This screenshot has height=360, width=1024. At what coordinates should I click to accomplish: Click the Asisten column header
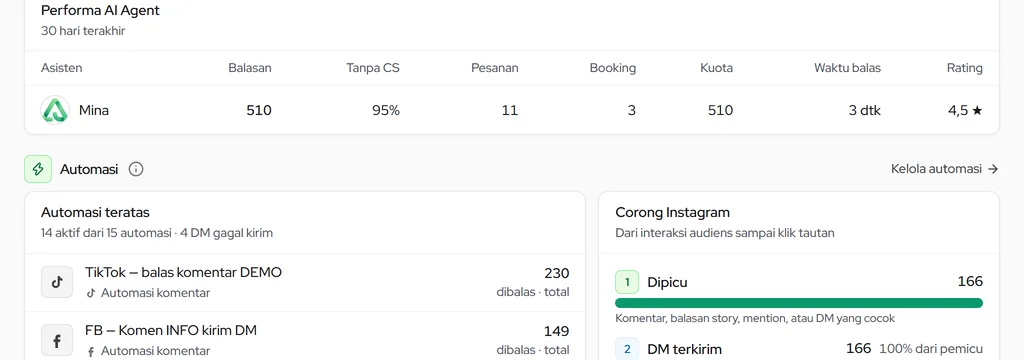tap(62, 68)
